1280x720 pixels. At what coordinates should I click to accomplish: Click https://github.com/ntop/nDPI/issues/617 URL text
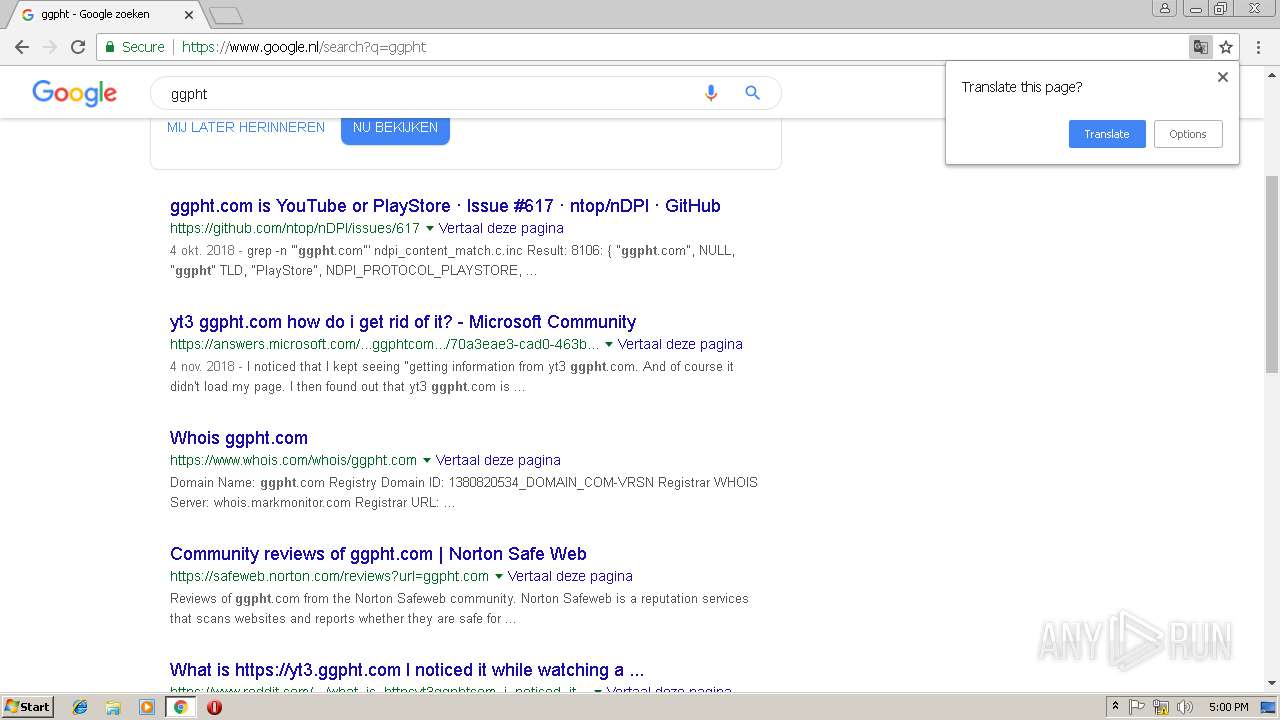click(x=295, y=228)
